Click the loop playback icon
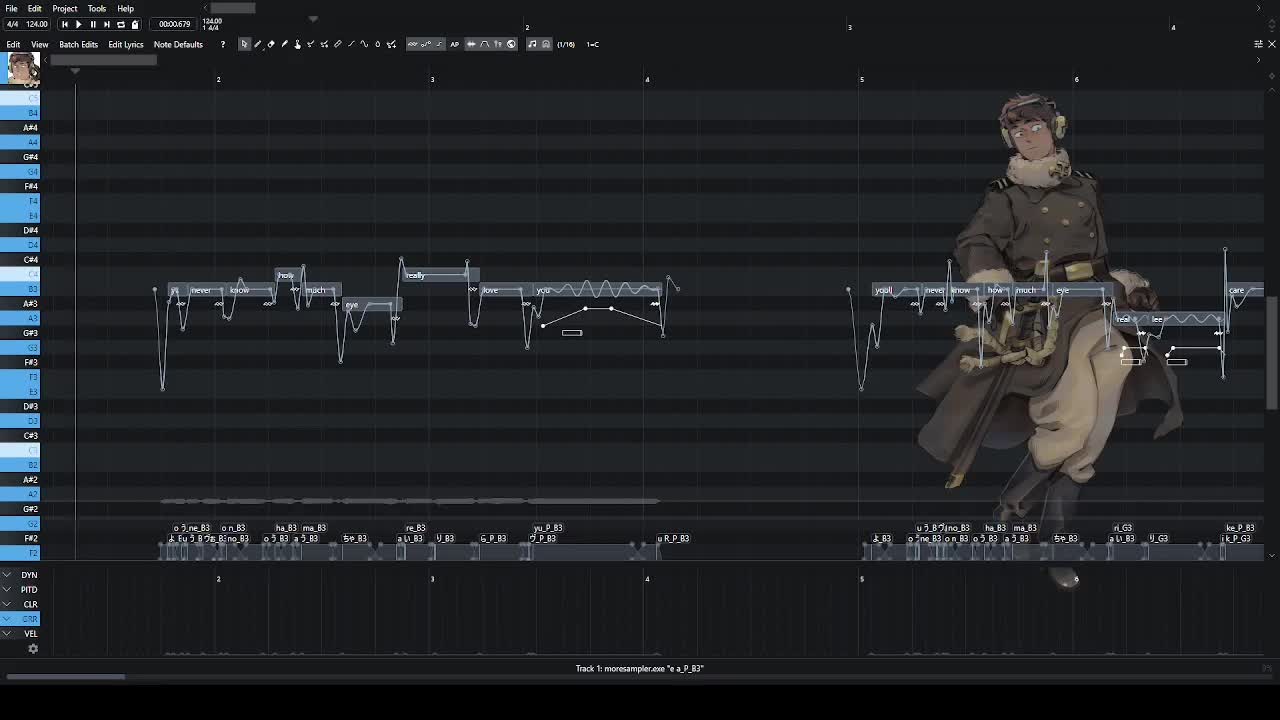This screenshot has width=1280, height=720. (x=121, y=24)
